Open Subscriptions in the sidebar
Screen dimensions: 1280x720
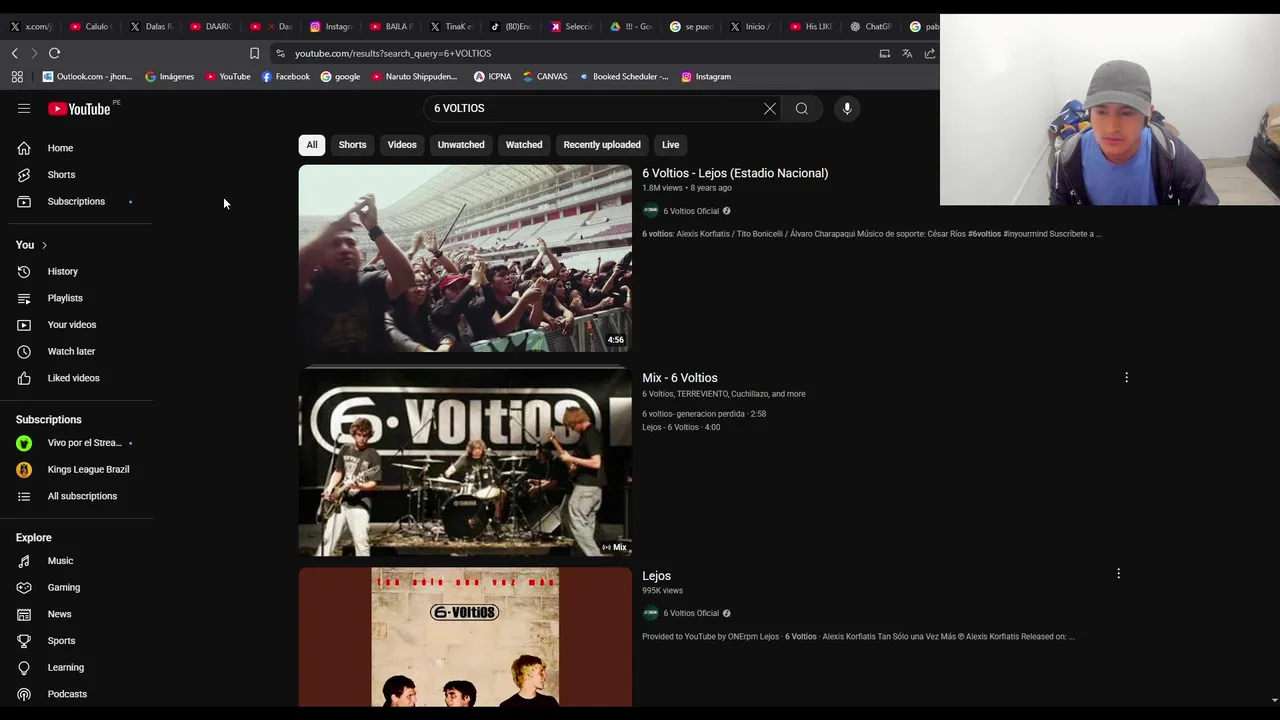coord(77,202)
